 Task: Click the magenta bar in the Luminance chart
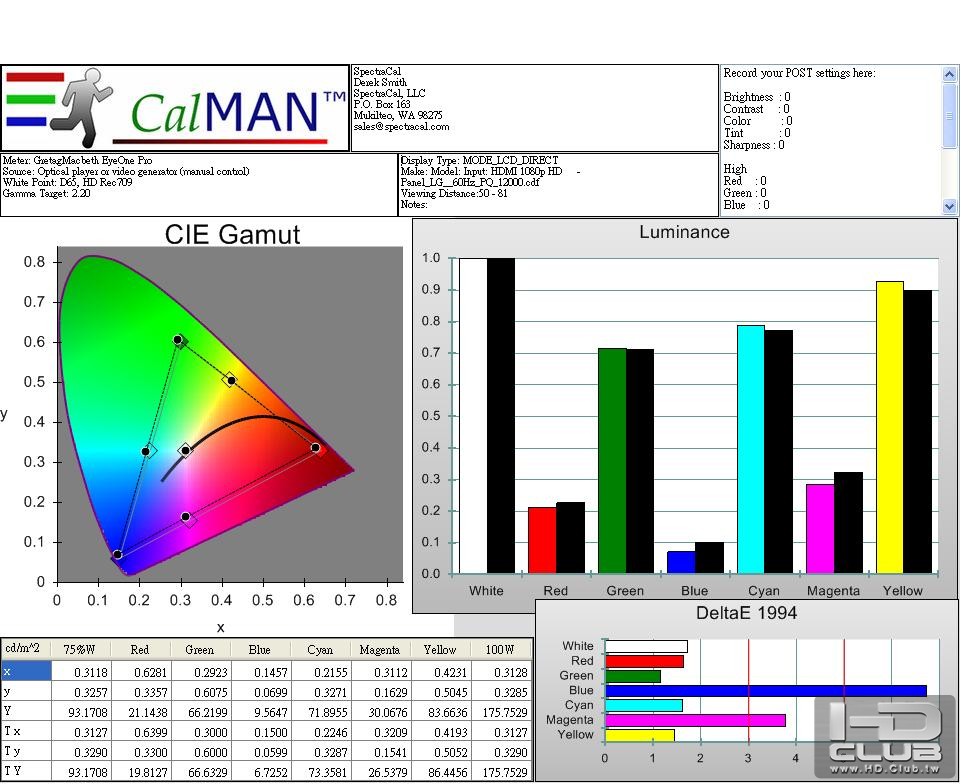(x=820, y=529)
